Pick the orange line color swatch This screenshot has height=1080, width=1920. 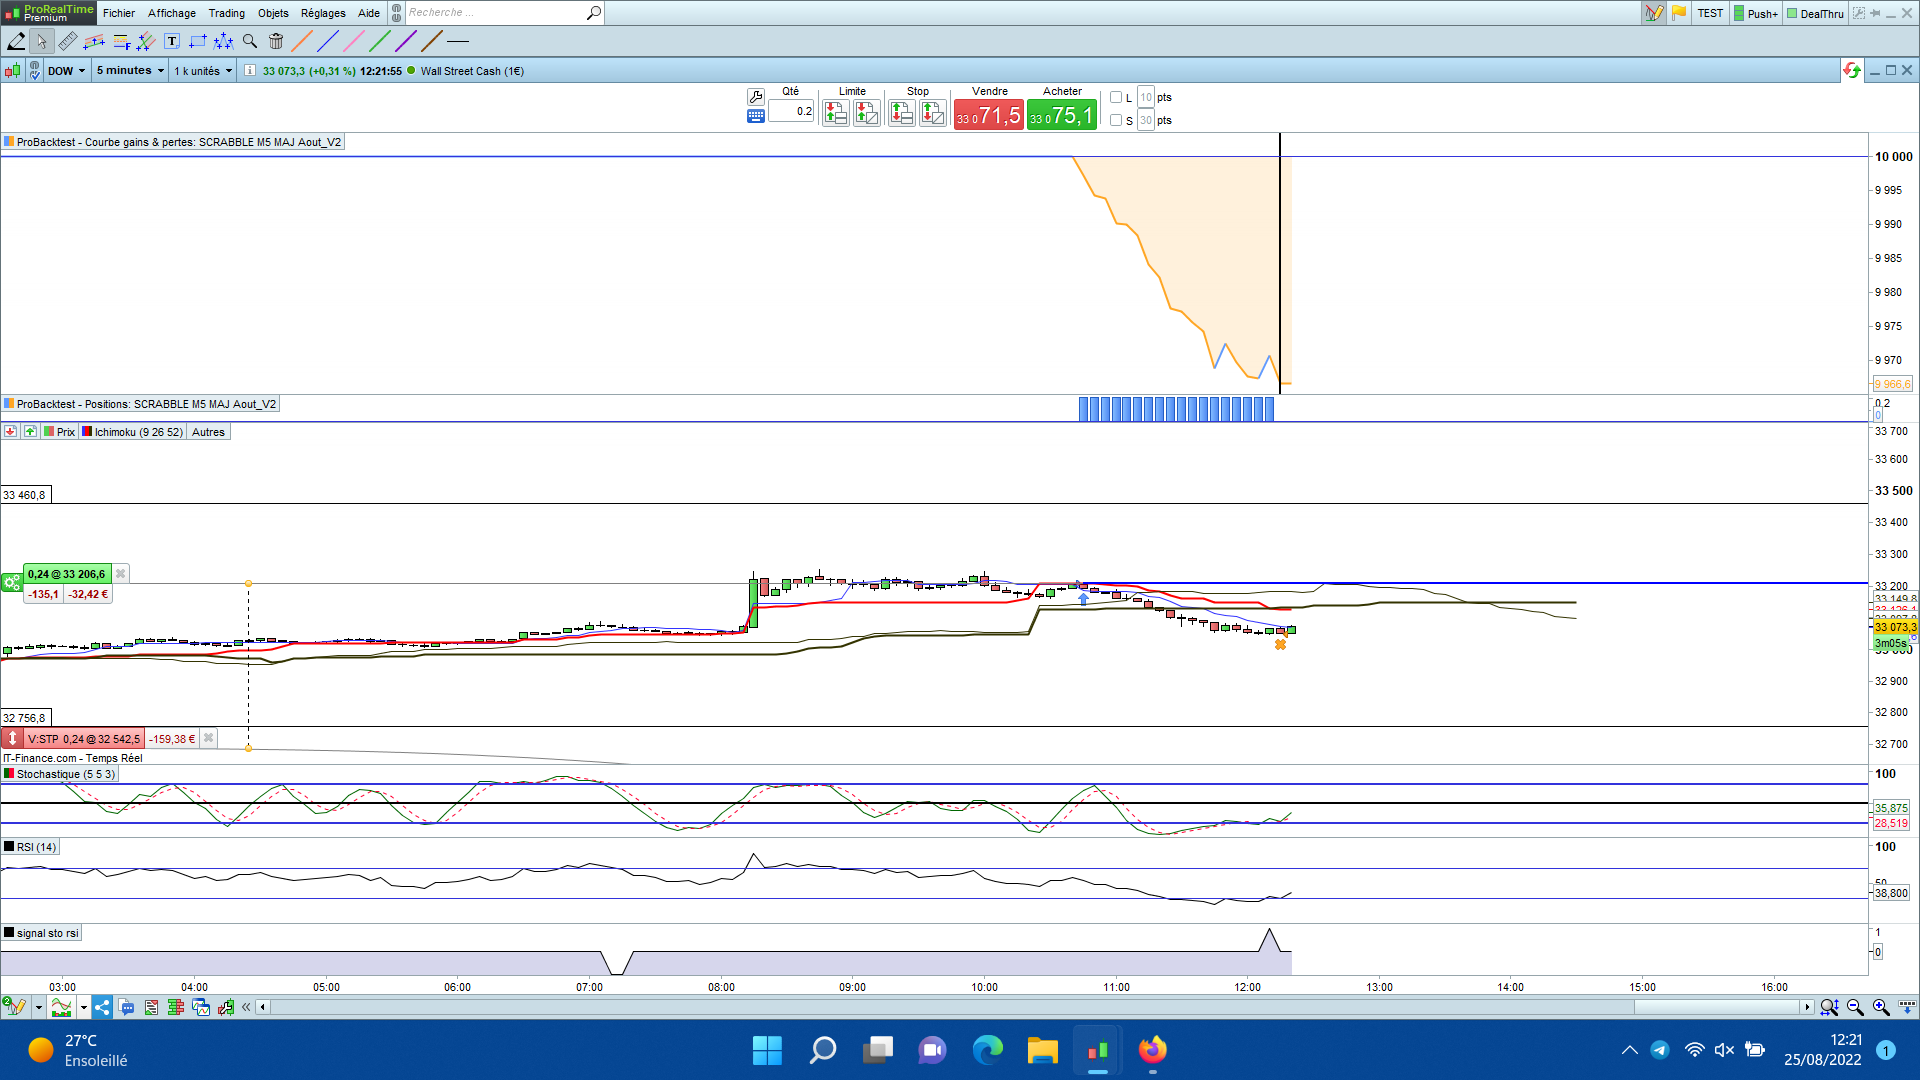[x=301, y=41]
